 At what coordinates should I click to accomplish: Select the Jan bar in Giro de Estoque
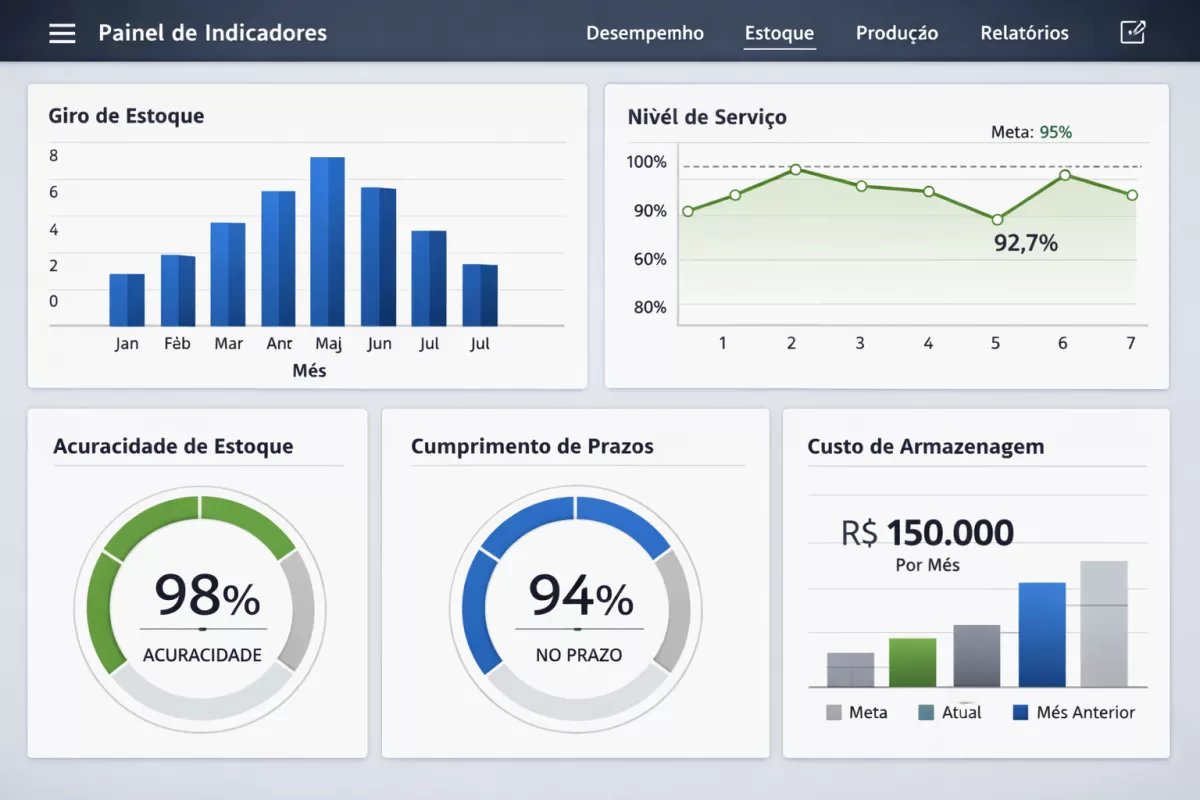click(127, 300)
